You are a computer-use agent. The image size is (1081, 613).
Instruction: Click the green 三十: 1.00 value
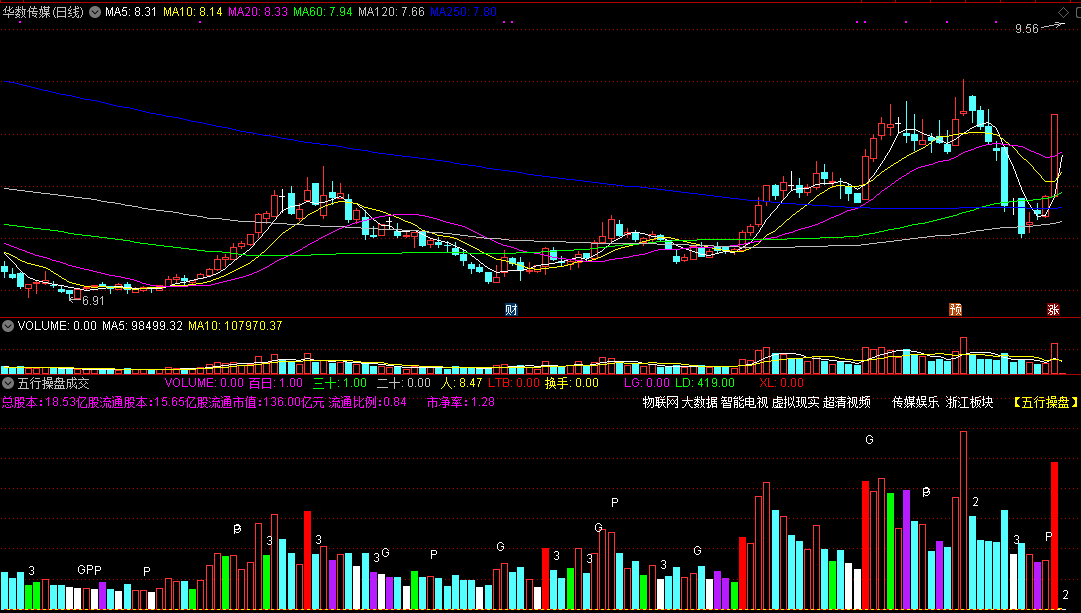click(340, 383)
